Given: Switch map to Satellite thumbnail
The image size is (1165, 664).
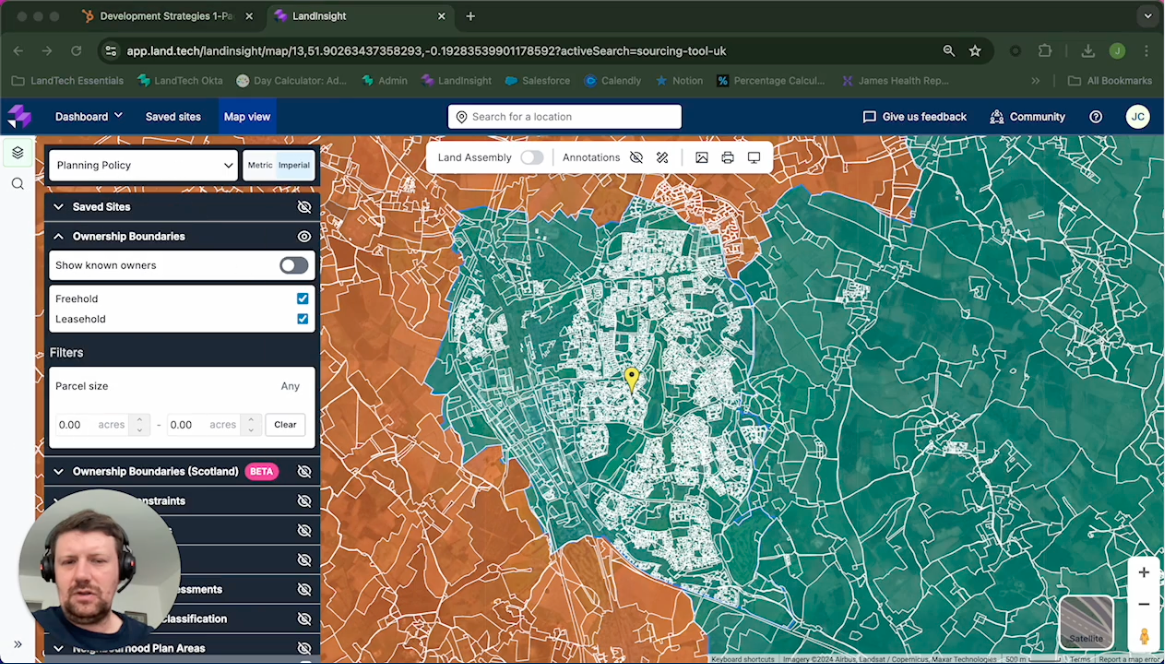Looking at the screenshot, I should [x=1086, y=622].
